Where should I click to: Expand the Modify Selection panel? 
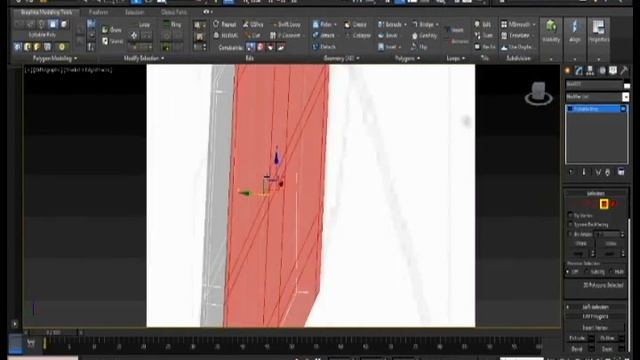(144, 58)
